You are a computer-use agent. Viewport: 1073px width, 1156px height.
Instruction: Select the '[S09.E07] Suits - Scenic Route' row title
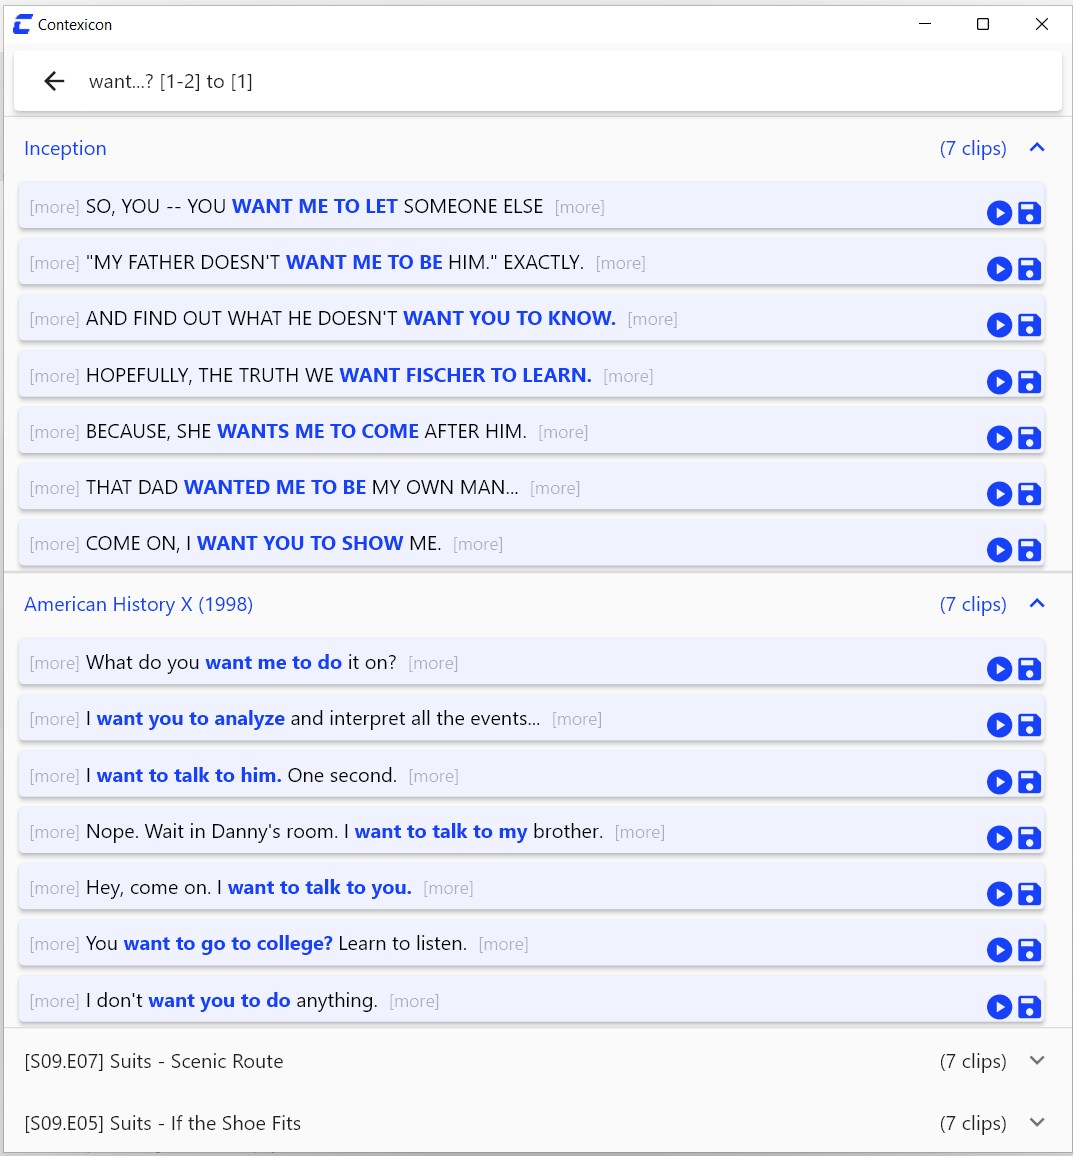click(153, 1061)
